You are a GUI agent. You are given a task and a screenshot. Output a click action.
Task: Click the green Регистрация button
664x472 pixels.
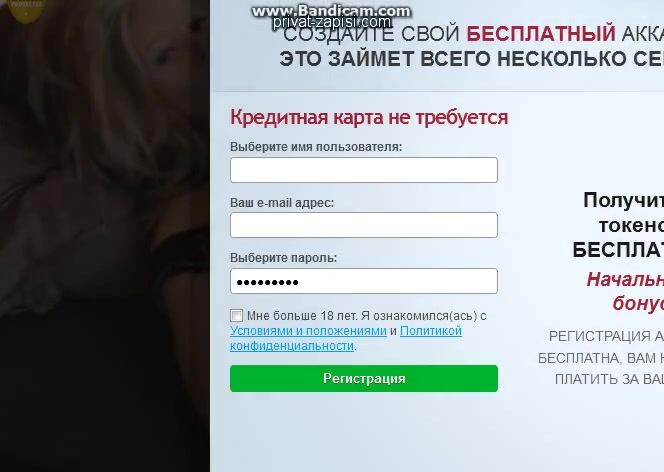pyautogui.click(x=364, y=378)
